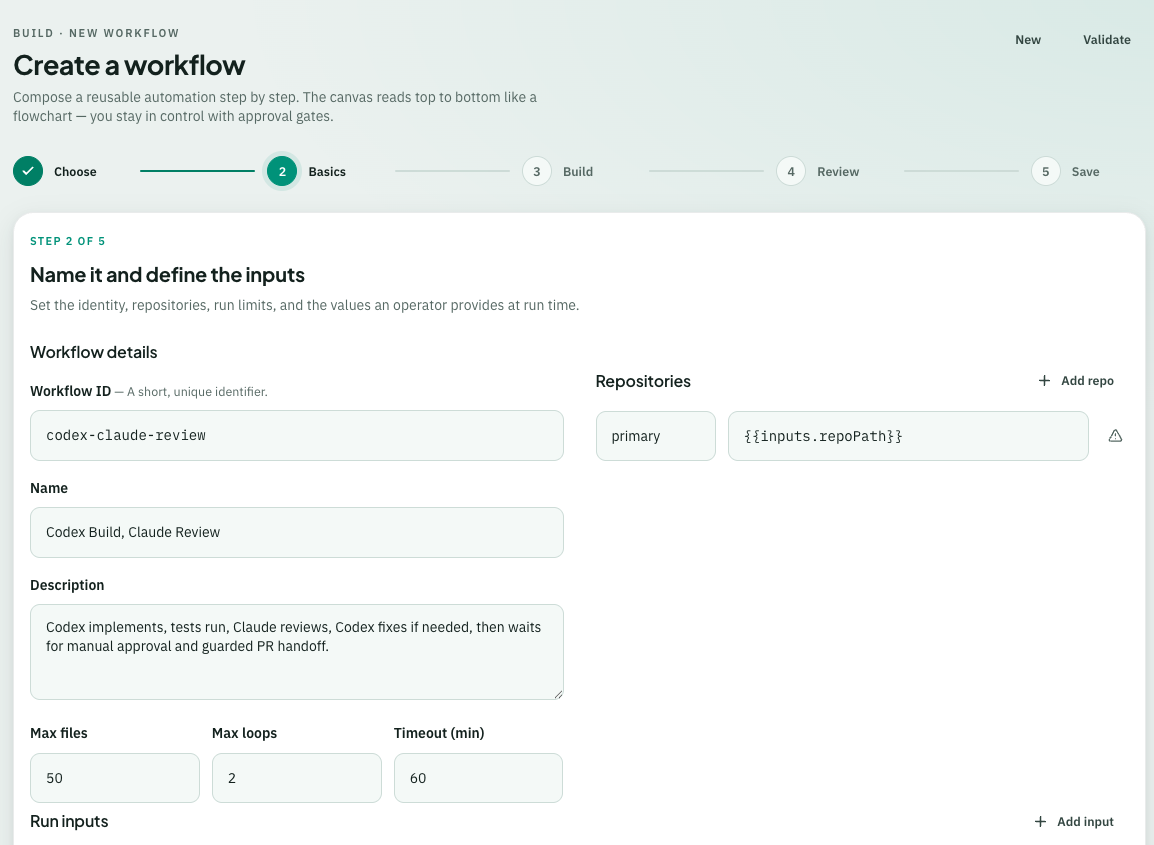Click the Create a workflow title
This screenshot has width=1154, height=845.
pyautogui.click(x=129, y=66)
